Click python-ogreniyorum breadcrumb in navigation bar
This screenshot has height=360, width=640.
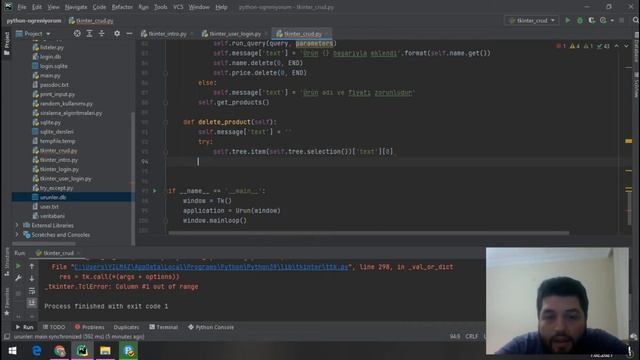[x=34, y=20]
